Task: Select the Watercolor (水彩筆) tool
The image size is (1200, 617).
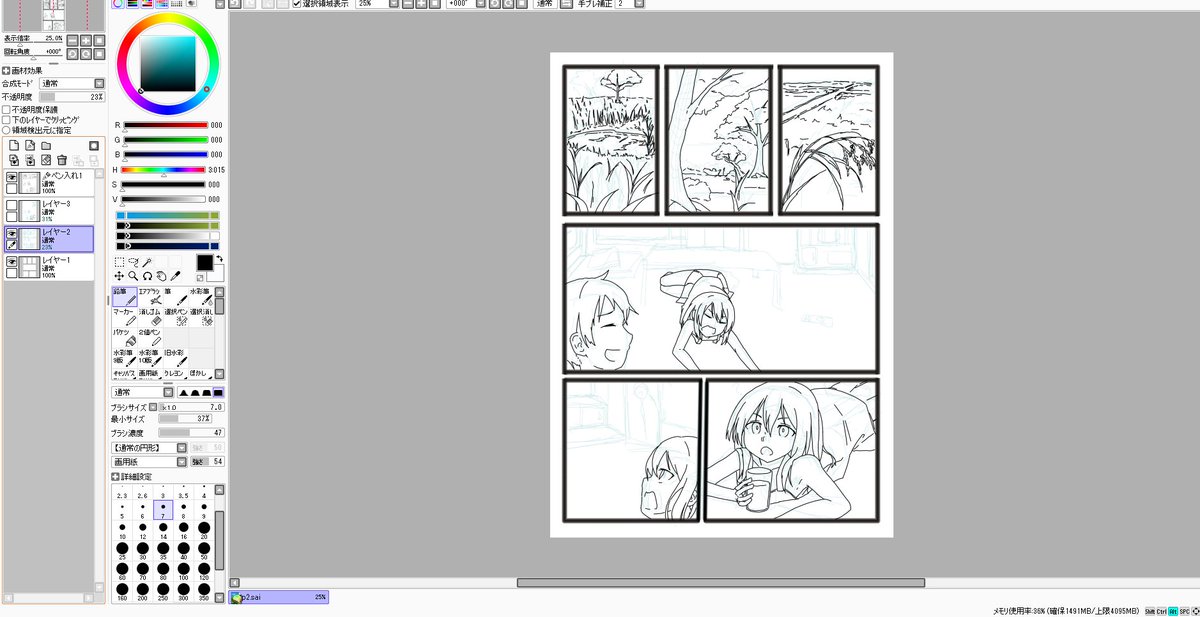Action: 201,296
